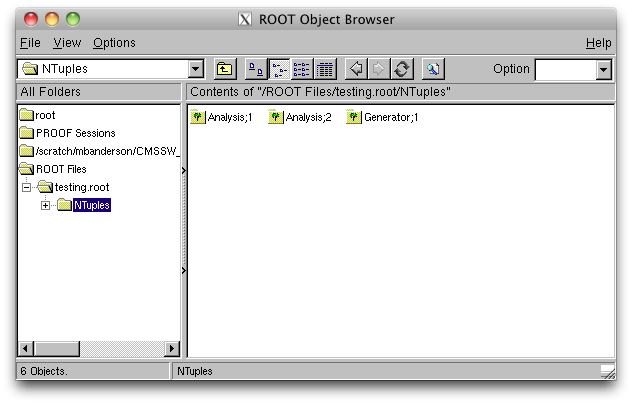Collapse the testing.root tree node
This screenshot has height=404, width=632.
point(27,187)
